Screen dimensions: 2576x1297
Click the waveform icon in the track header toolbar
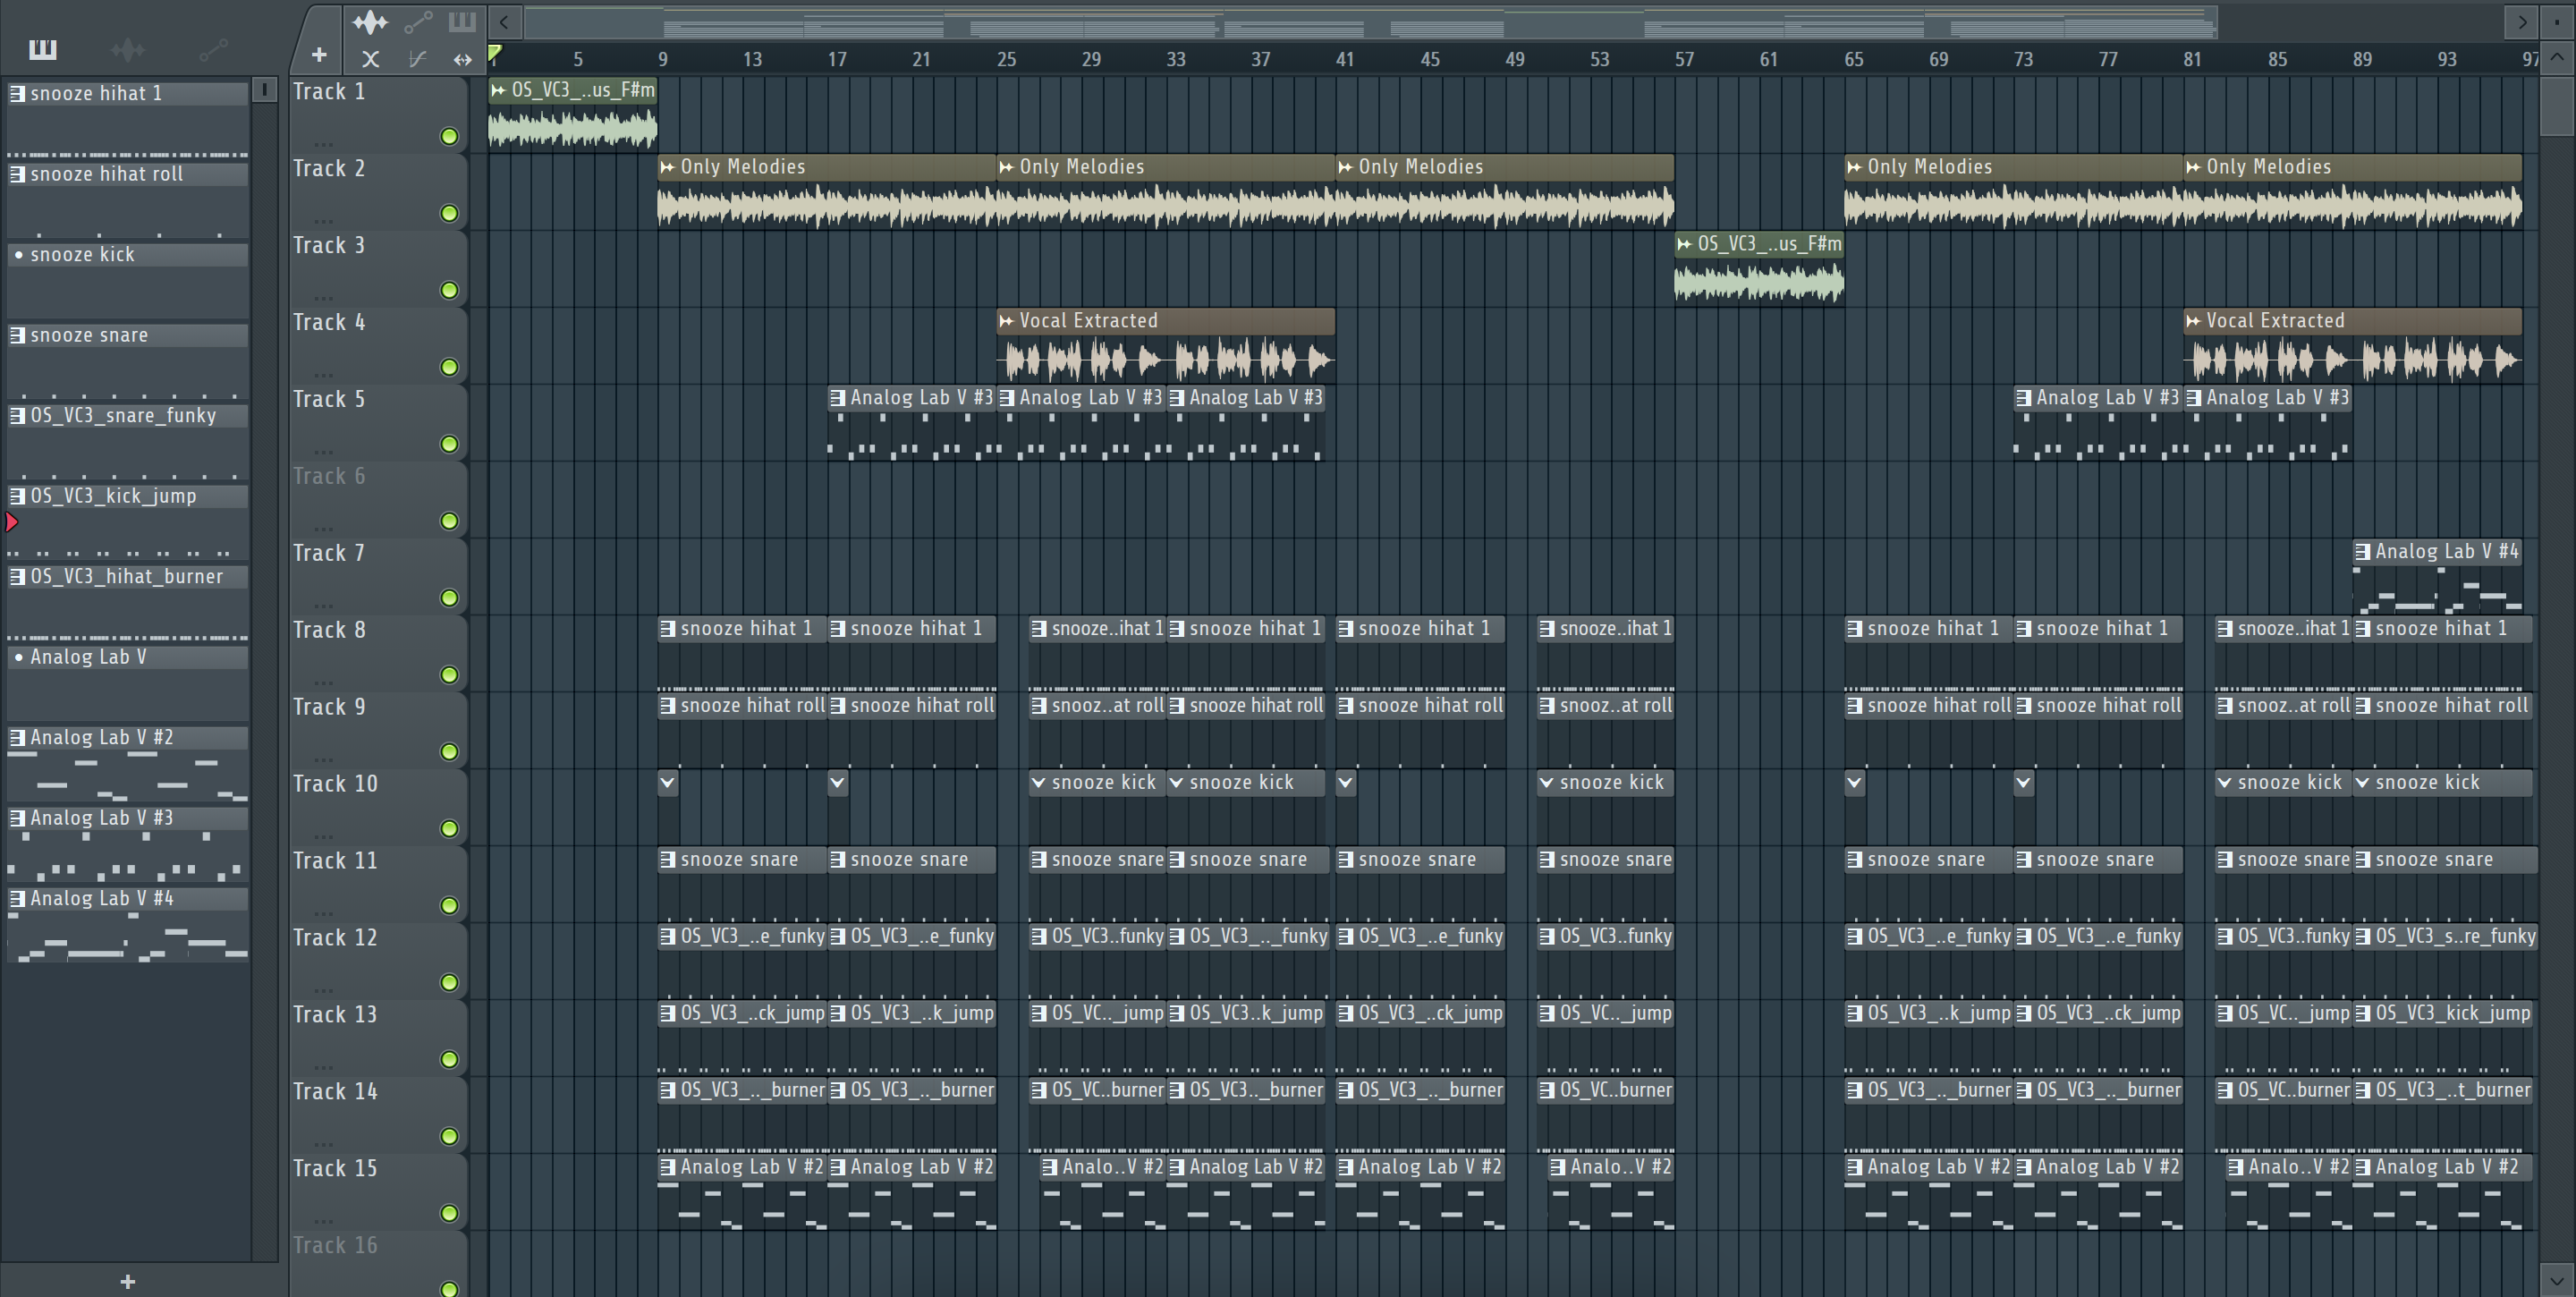370,21
